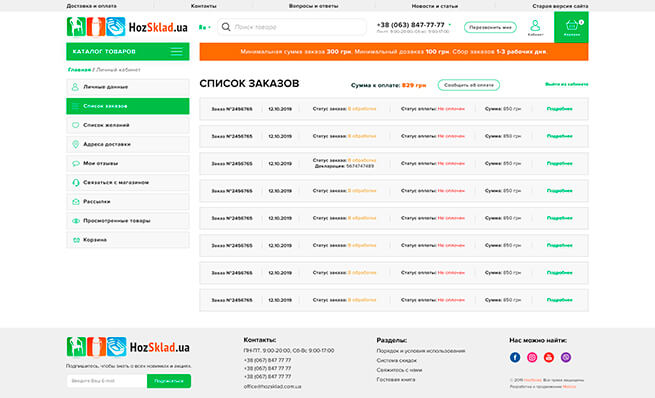The height and width of the screenshot is (398, 655).
Task: Open the Кабинет user account icon
Action: [x=535, y=28]
